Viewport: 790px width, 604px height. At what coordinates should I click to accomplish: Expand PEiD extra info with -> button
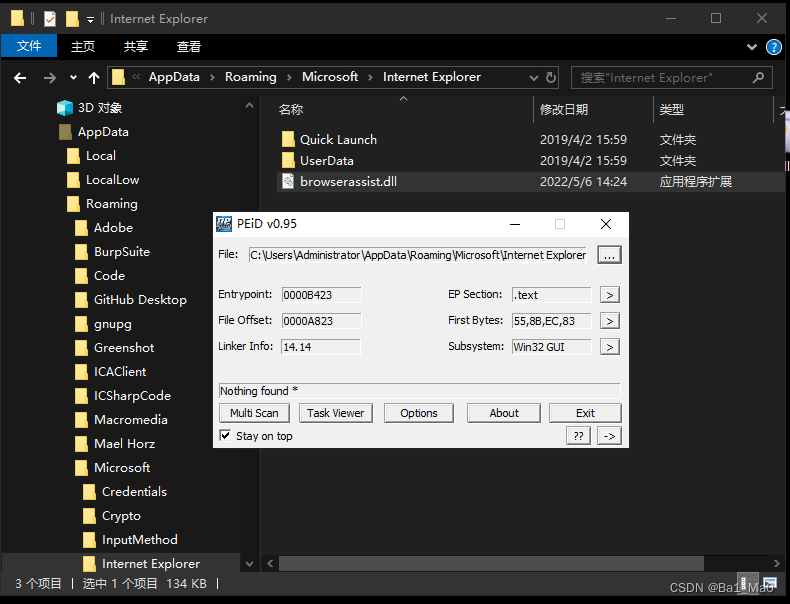click(x=610, y=436)
